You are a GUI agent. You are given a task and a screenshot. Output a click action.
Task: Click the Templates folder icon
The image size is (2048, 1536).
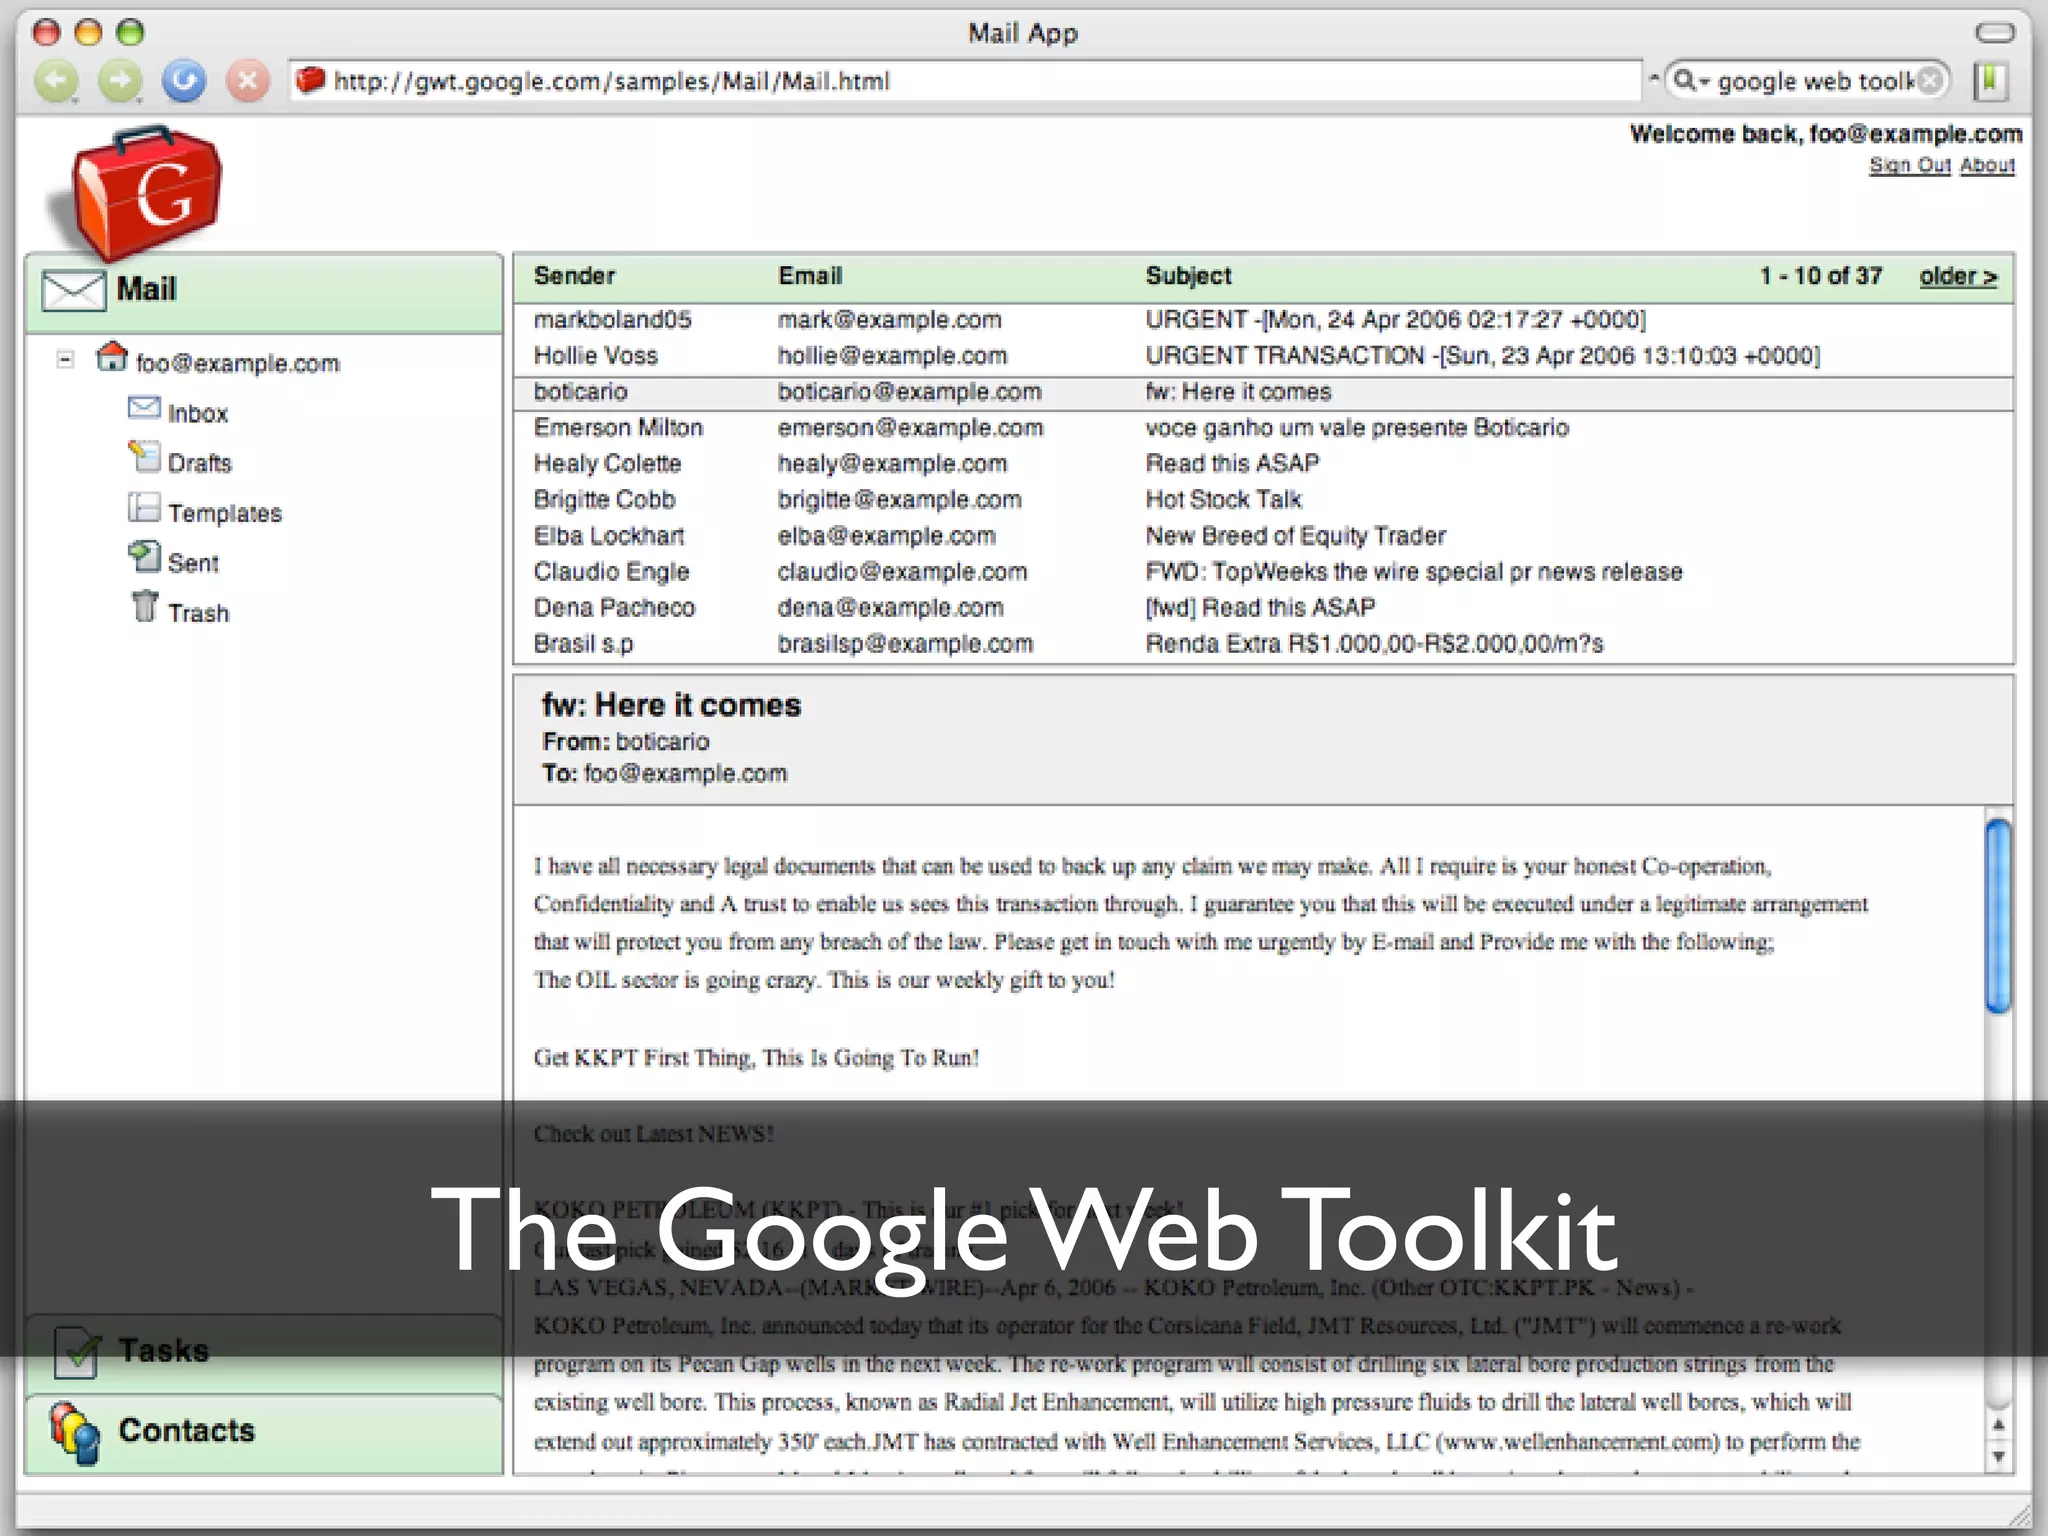(x=144, y=508)
